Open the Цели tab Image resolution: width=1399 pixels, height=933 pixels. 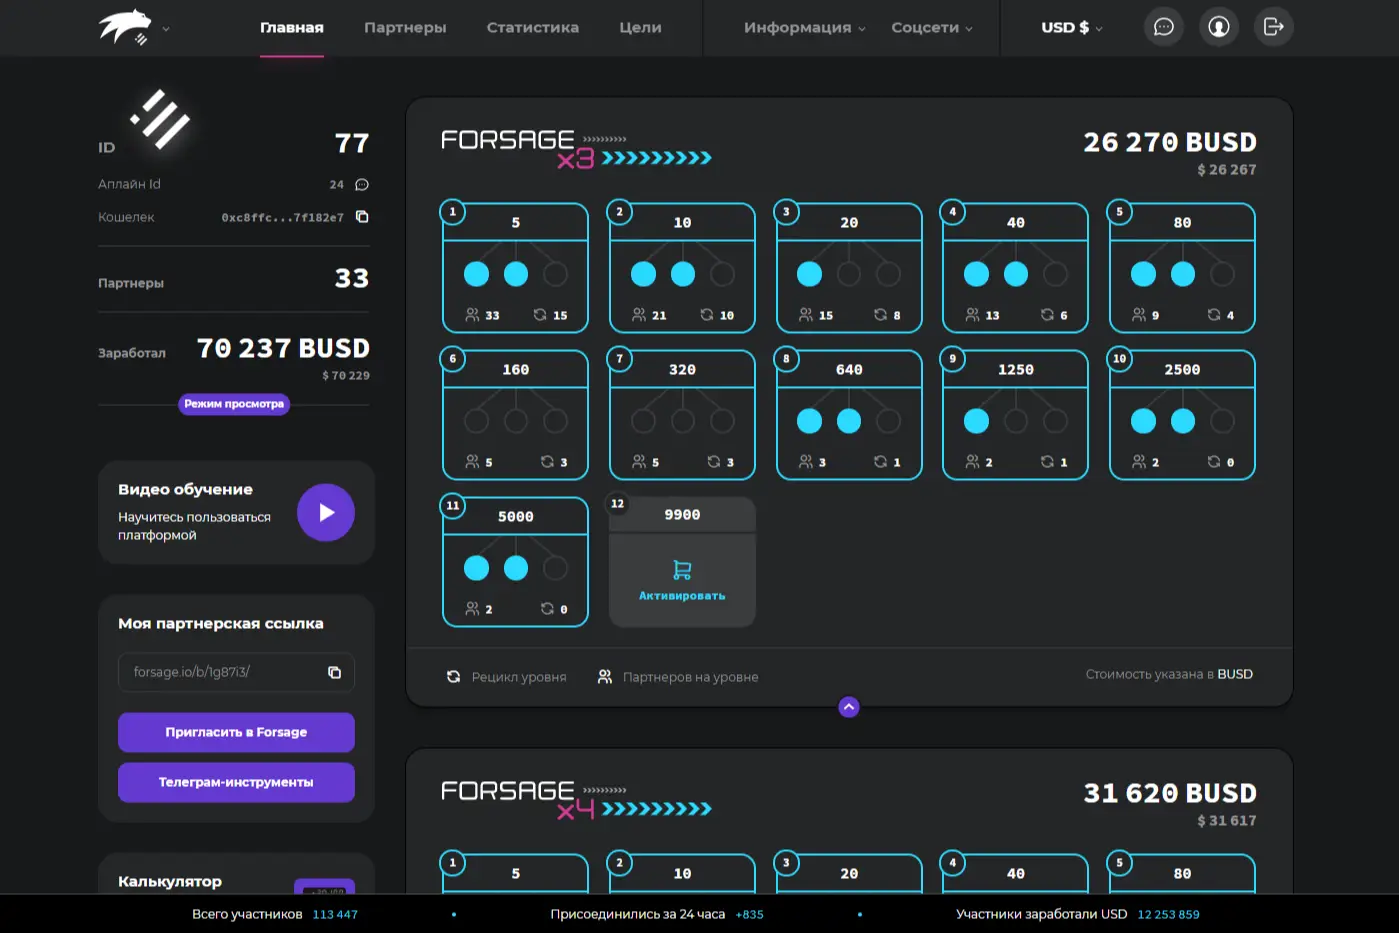tap(640, 28)
